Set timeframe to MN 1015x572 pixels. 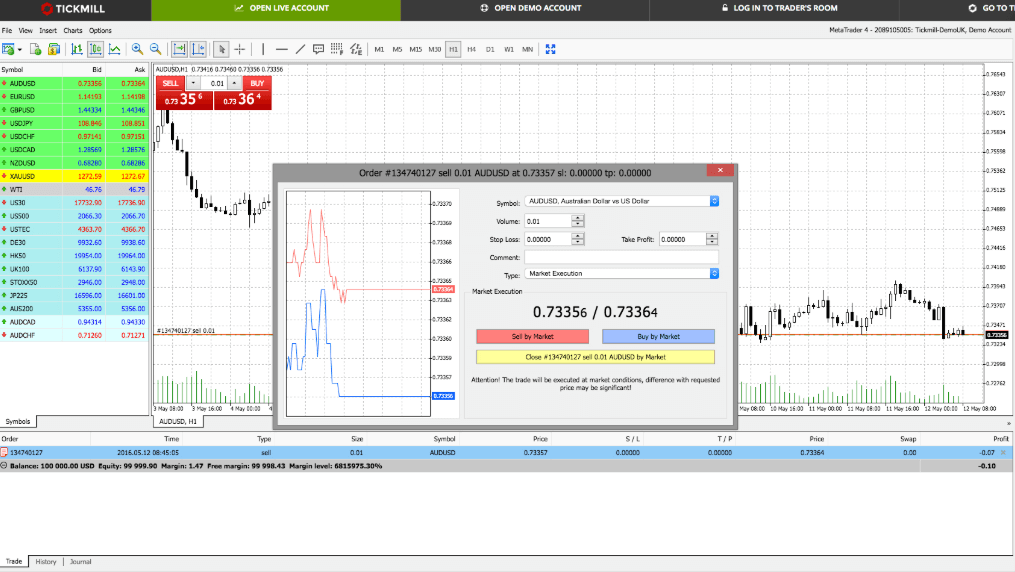pyautogui.click(x=528, y=49)
